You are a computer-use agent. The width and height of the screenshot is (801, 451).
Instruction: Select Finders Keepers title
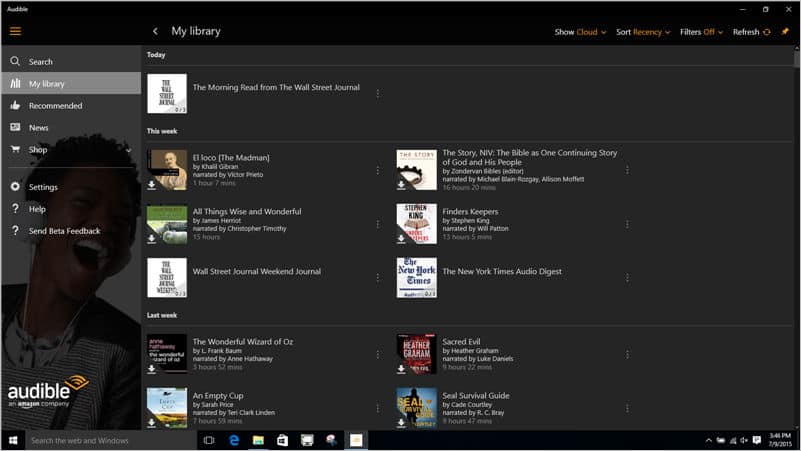(470, 211)
